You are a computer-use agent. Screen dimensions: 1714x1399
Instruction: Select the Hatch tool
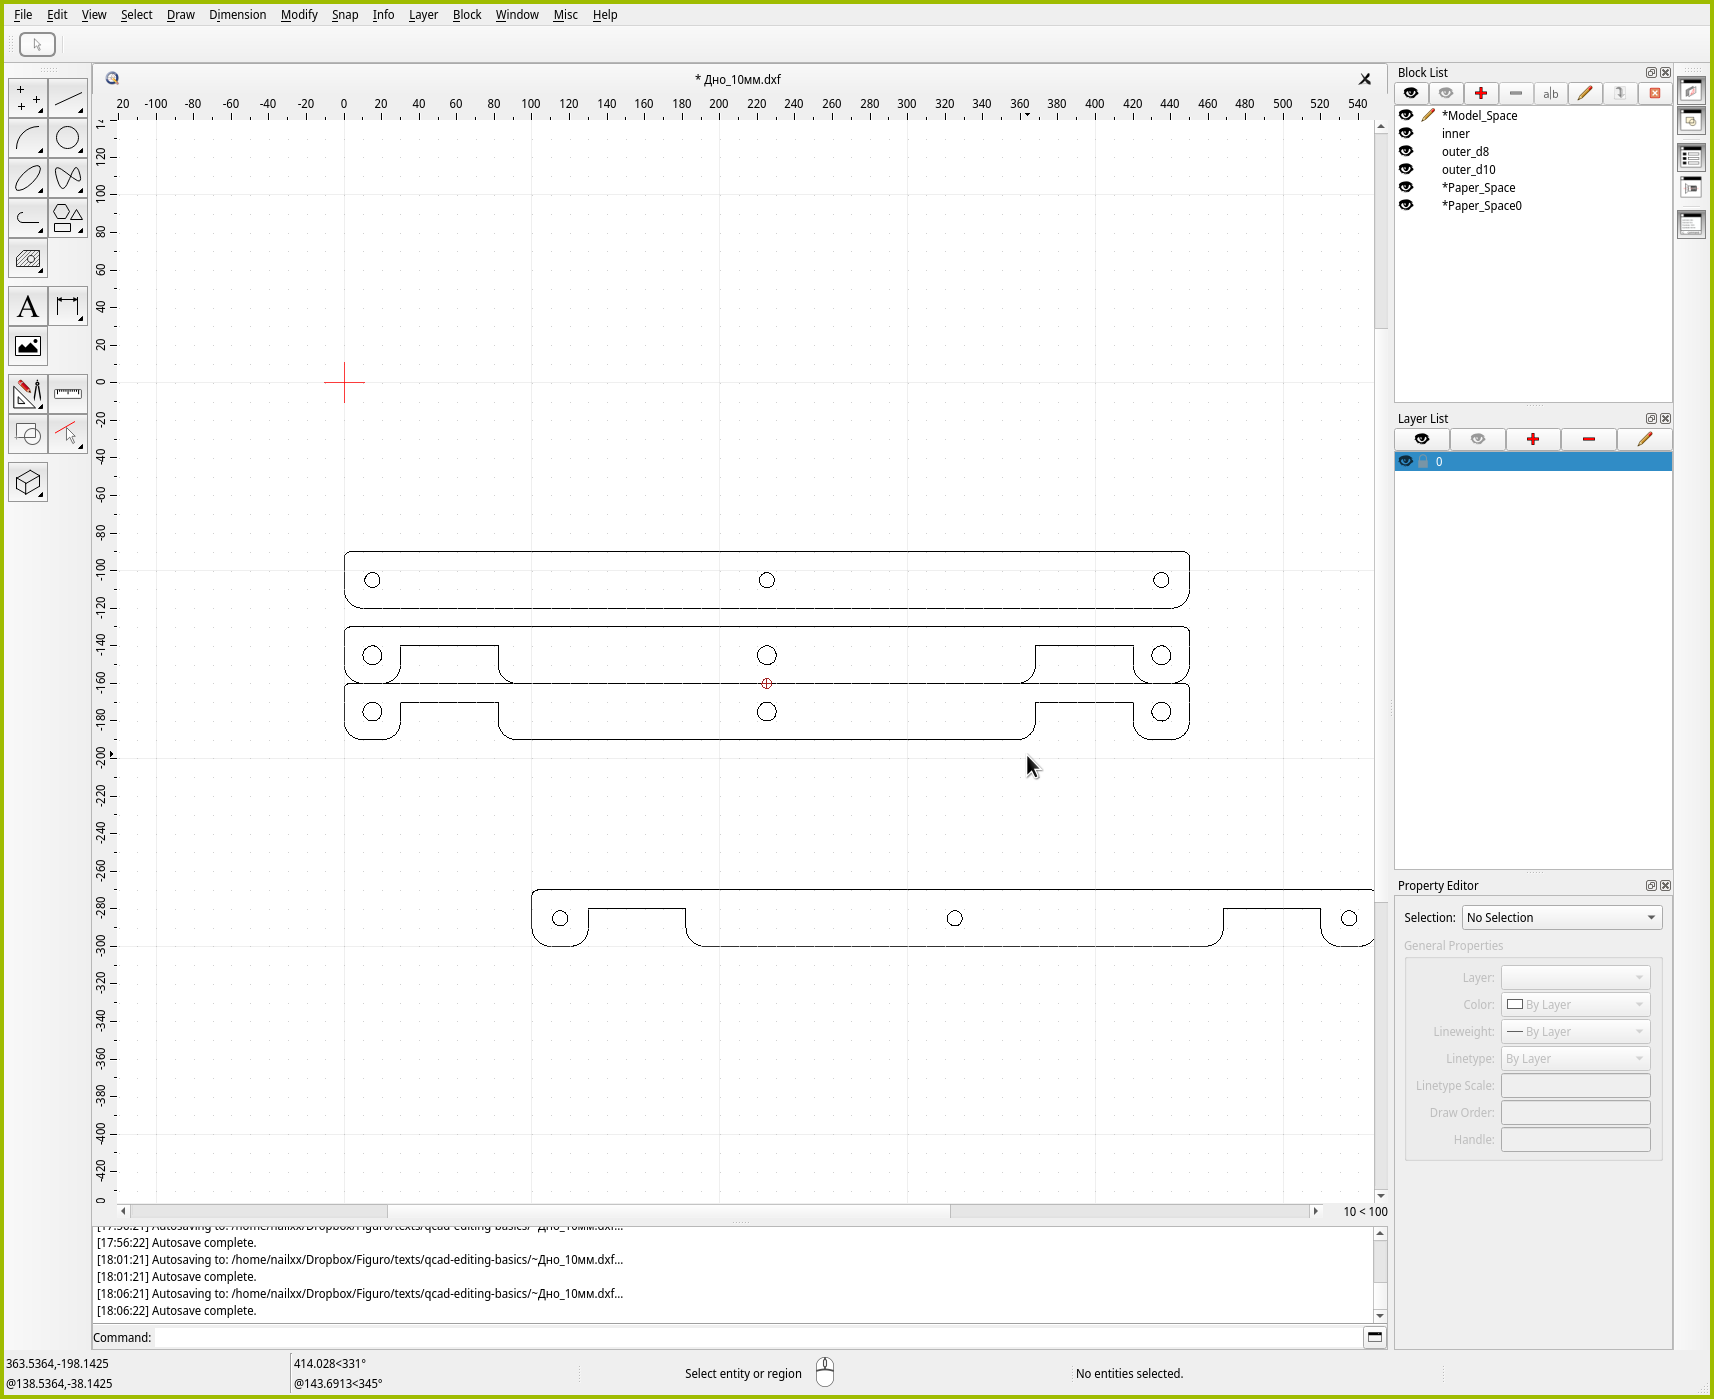coord(28,259)
